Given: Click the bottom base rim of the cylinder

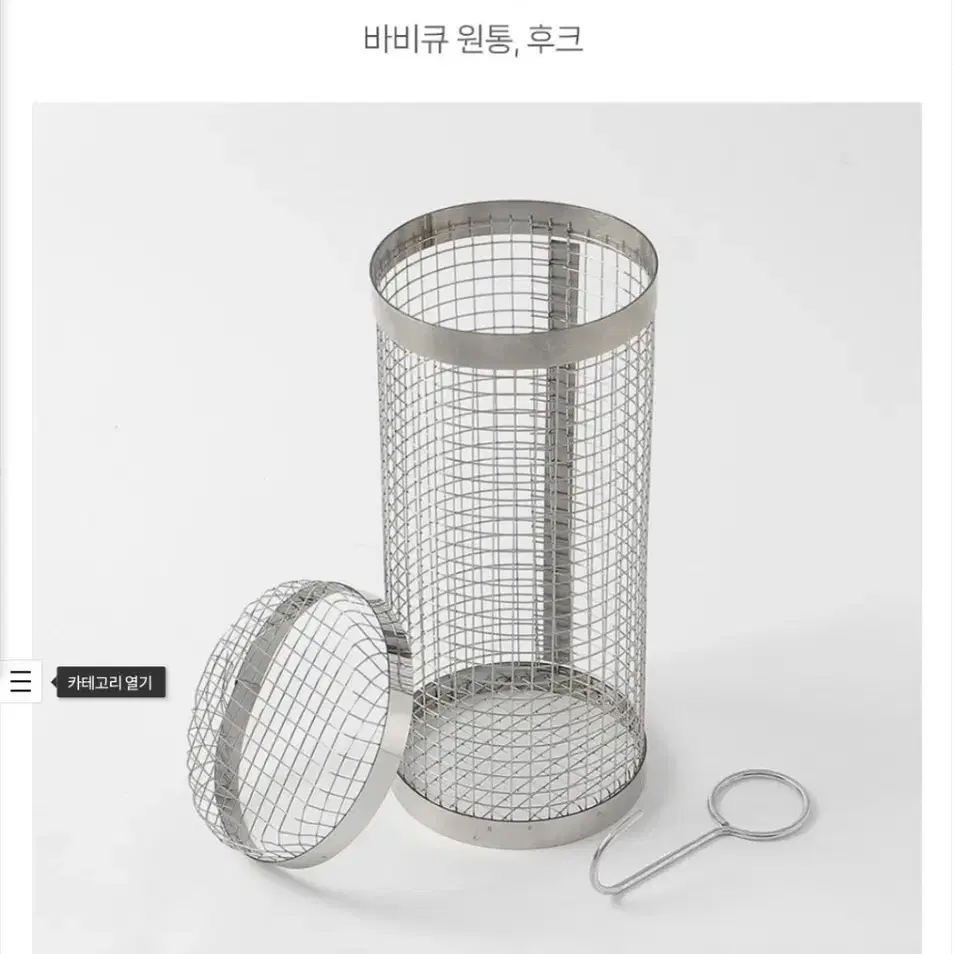Looking at the screenshot, I should click(517, 815).
